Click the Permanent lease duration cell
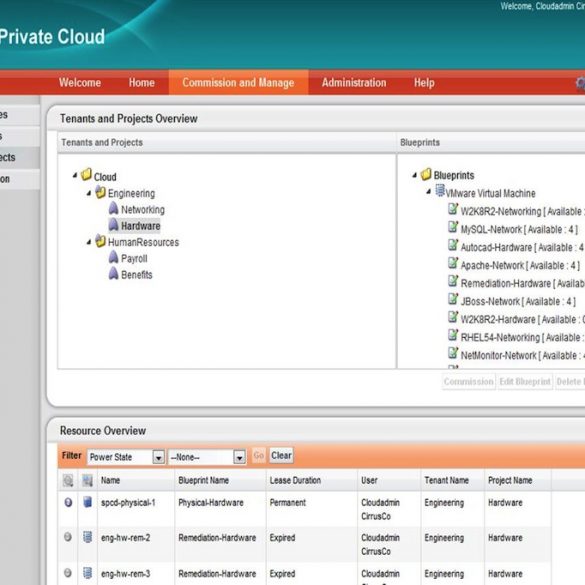This screenshot has height=585, width=585. click(288, 503)
